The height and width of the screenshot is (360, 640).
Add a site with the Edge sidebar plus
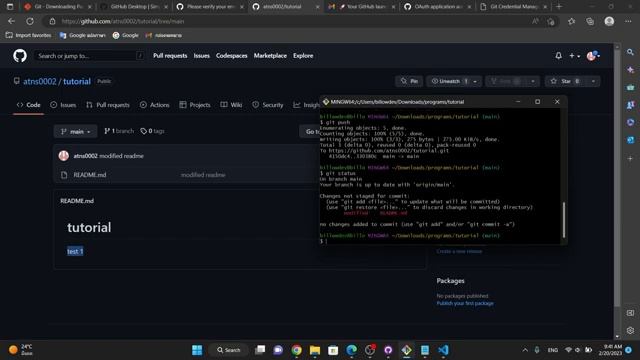630,158
